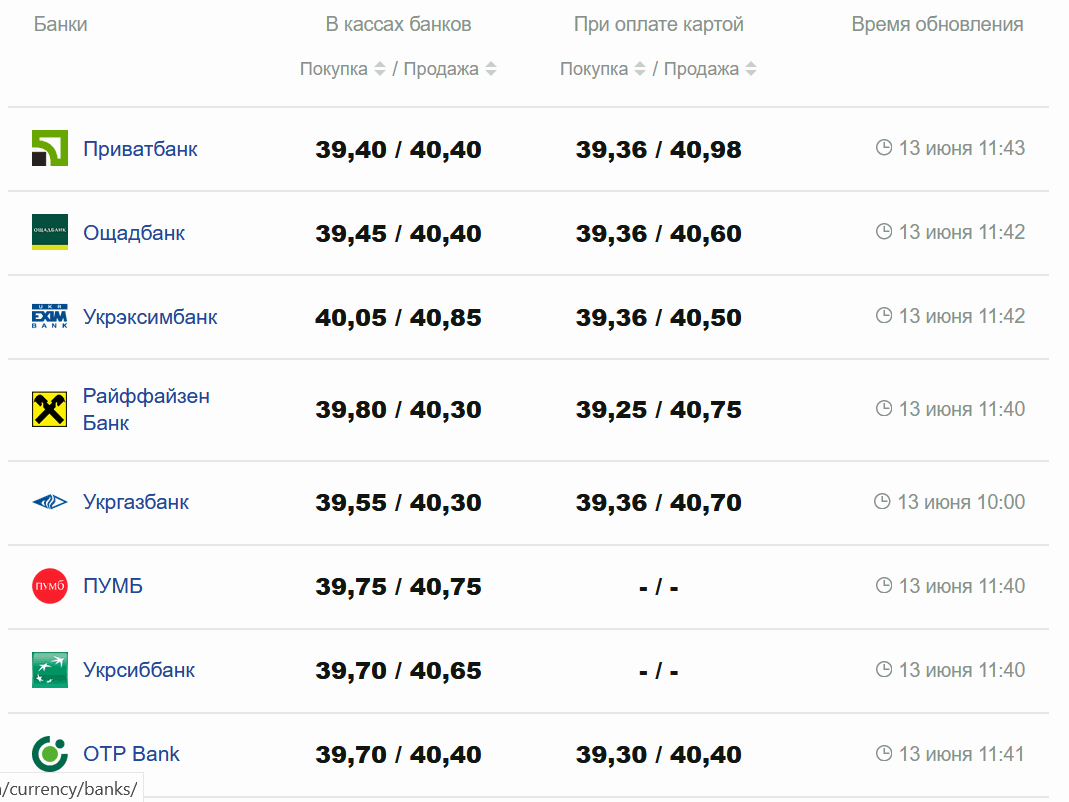Click the green Укрсиббанк logo icon
Screen dimensions: 1069x802
(49, 670)
